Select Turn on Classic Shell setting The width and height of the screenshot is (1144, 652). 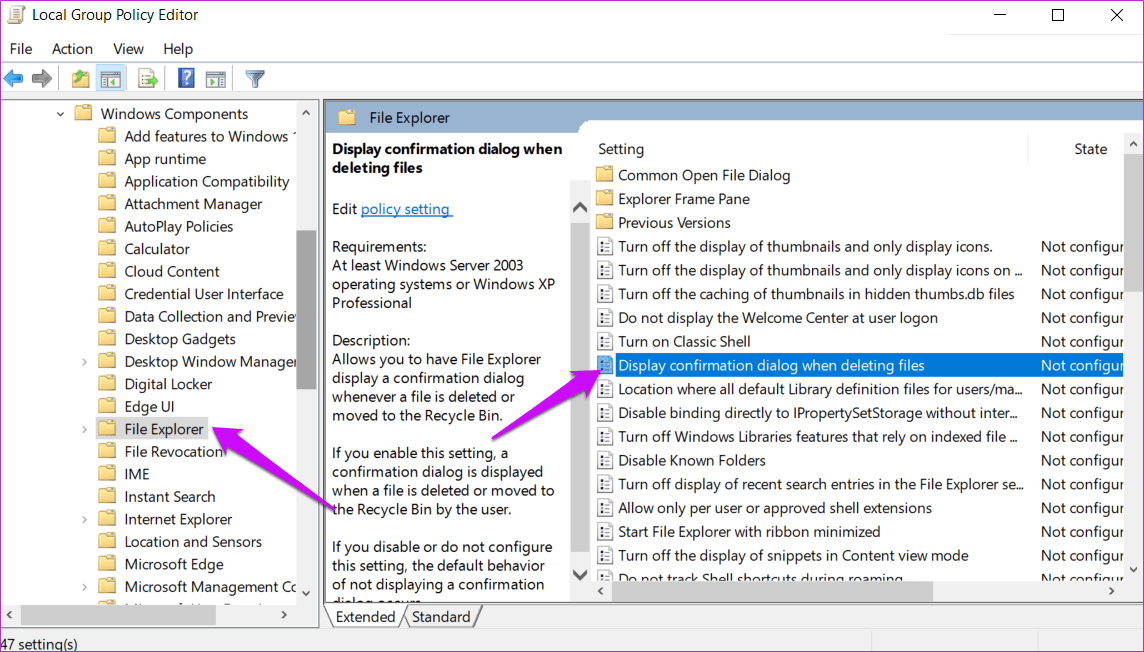[x=684, y=341]
